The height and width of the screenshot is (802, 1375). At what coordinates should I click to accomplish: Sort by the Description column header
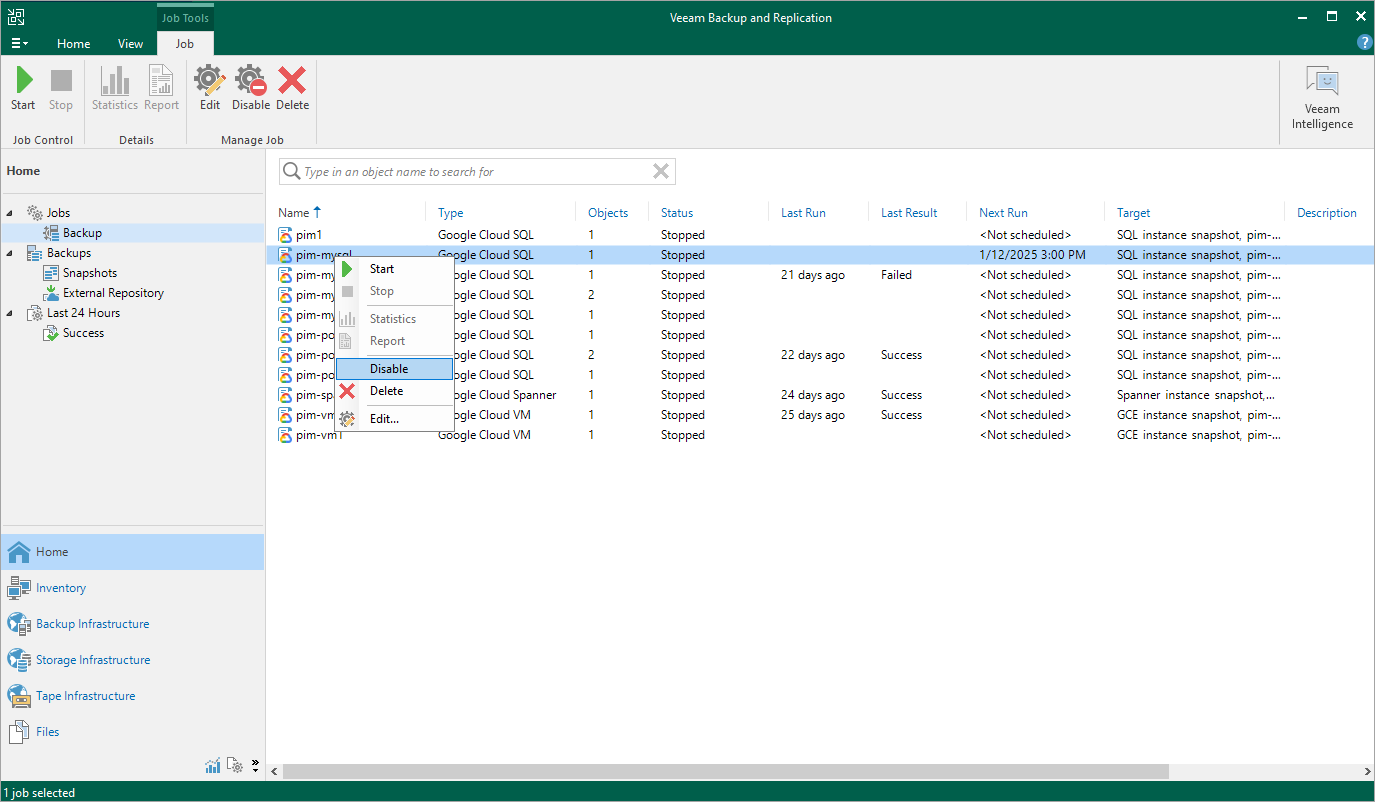coord(1327,213)
